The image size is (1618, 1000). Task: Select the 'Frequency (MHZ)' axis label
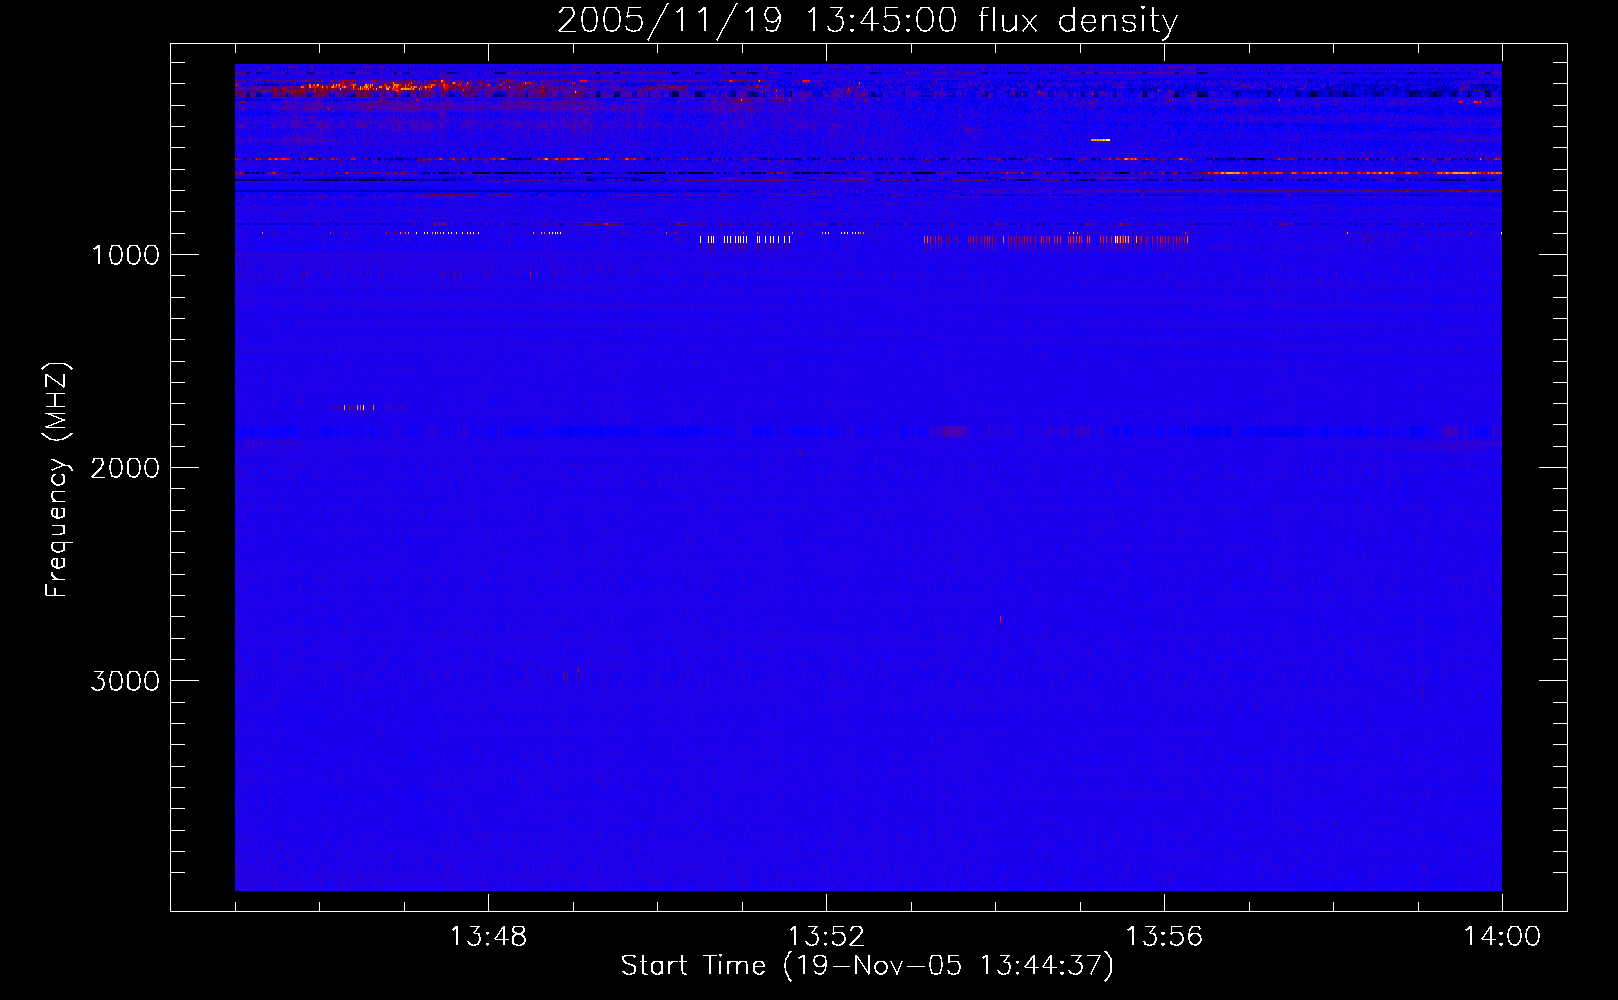click(57, 480)
